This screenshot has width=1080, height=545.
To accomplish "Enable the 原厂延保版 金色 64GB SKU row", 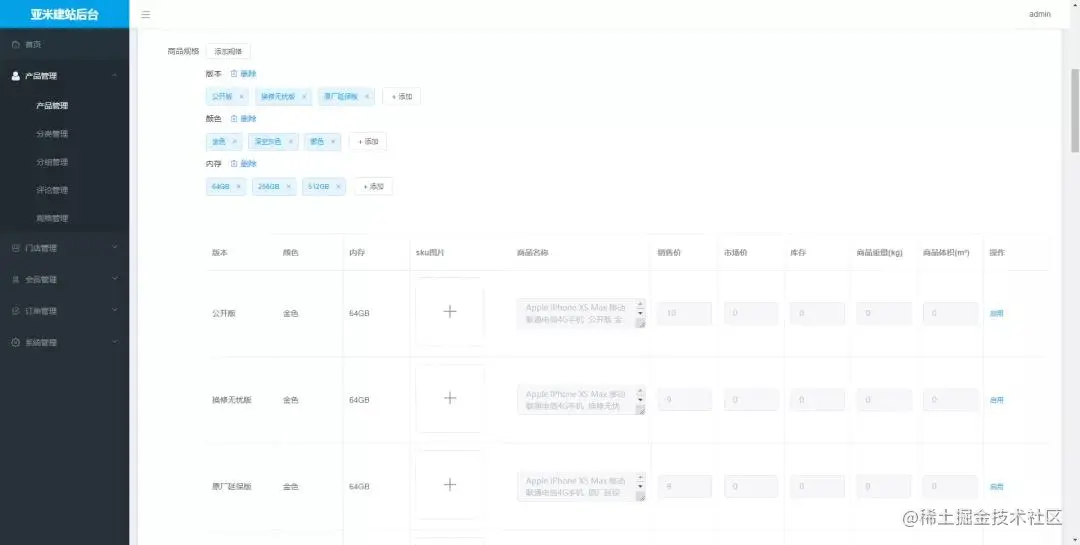I will [x=997, y=486].
